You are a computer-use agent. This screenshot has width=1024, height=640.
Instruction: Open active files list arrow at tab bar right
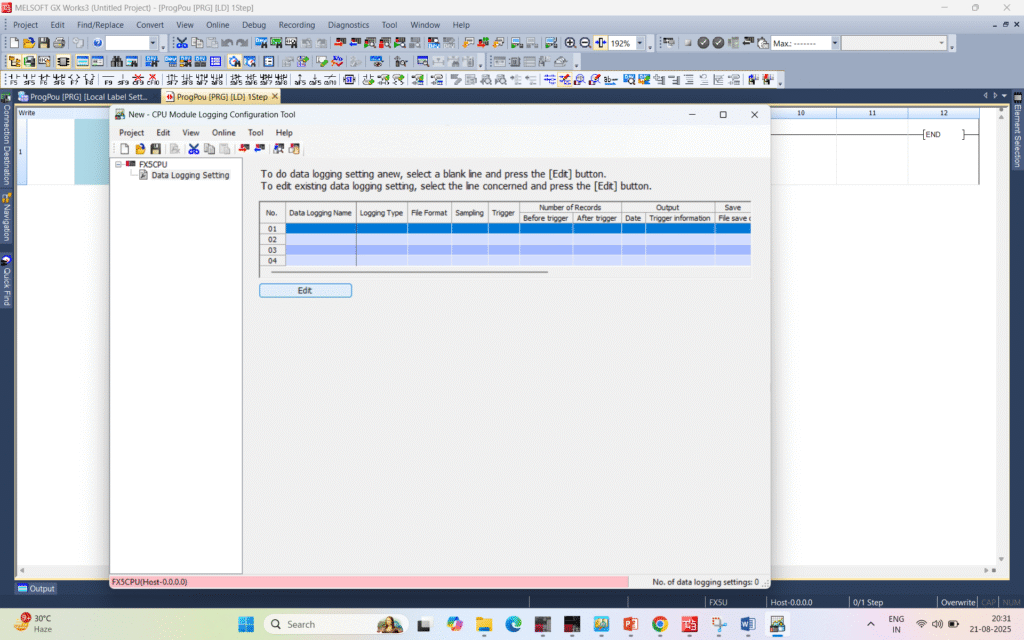tap(1004, 96)
